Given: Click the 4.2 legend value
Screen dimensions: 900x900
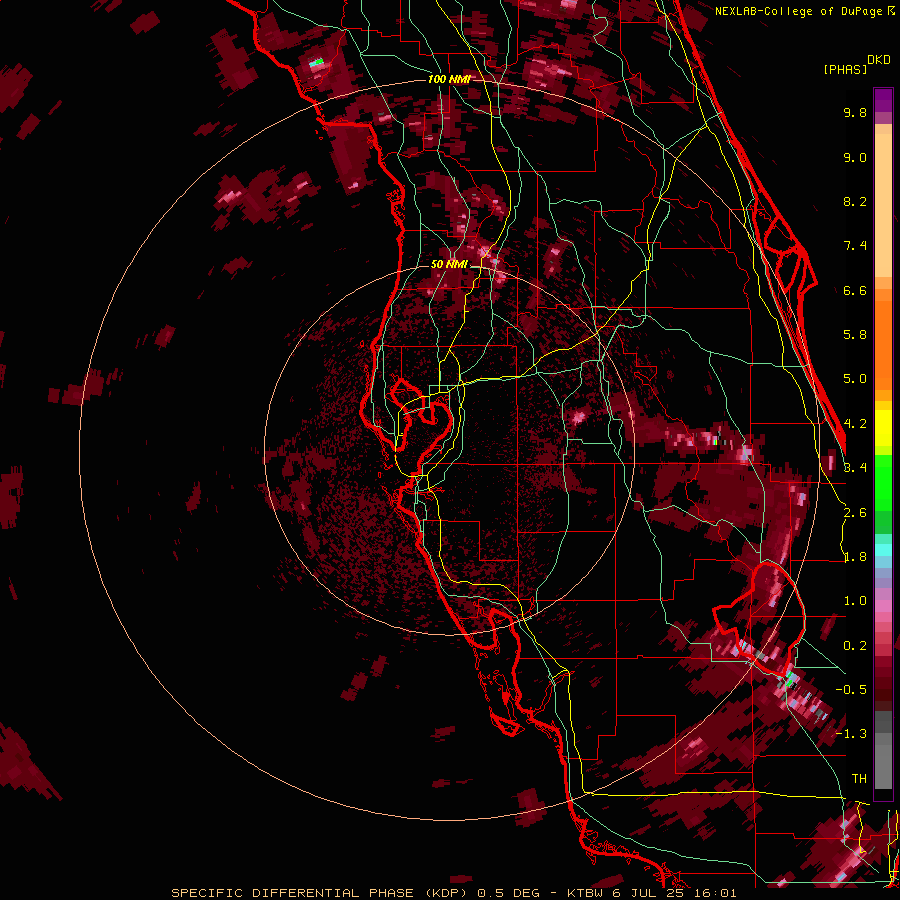Looking at the screenshot, I should click(x=855, y=424).
